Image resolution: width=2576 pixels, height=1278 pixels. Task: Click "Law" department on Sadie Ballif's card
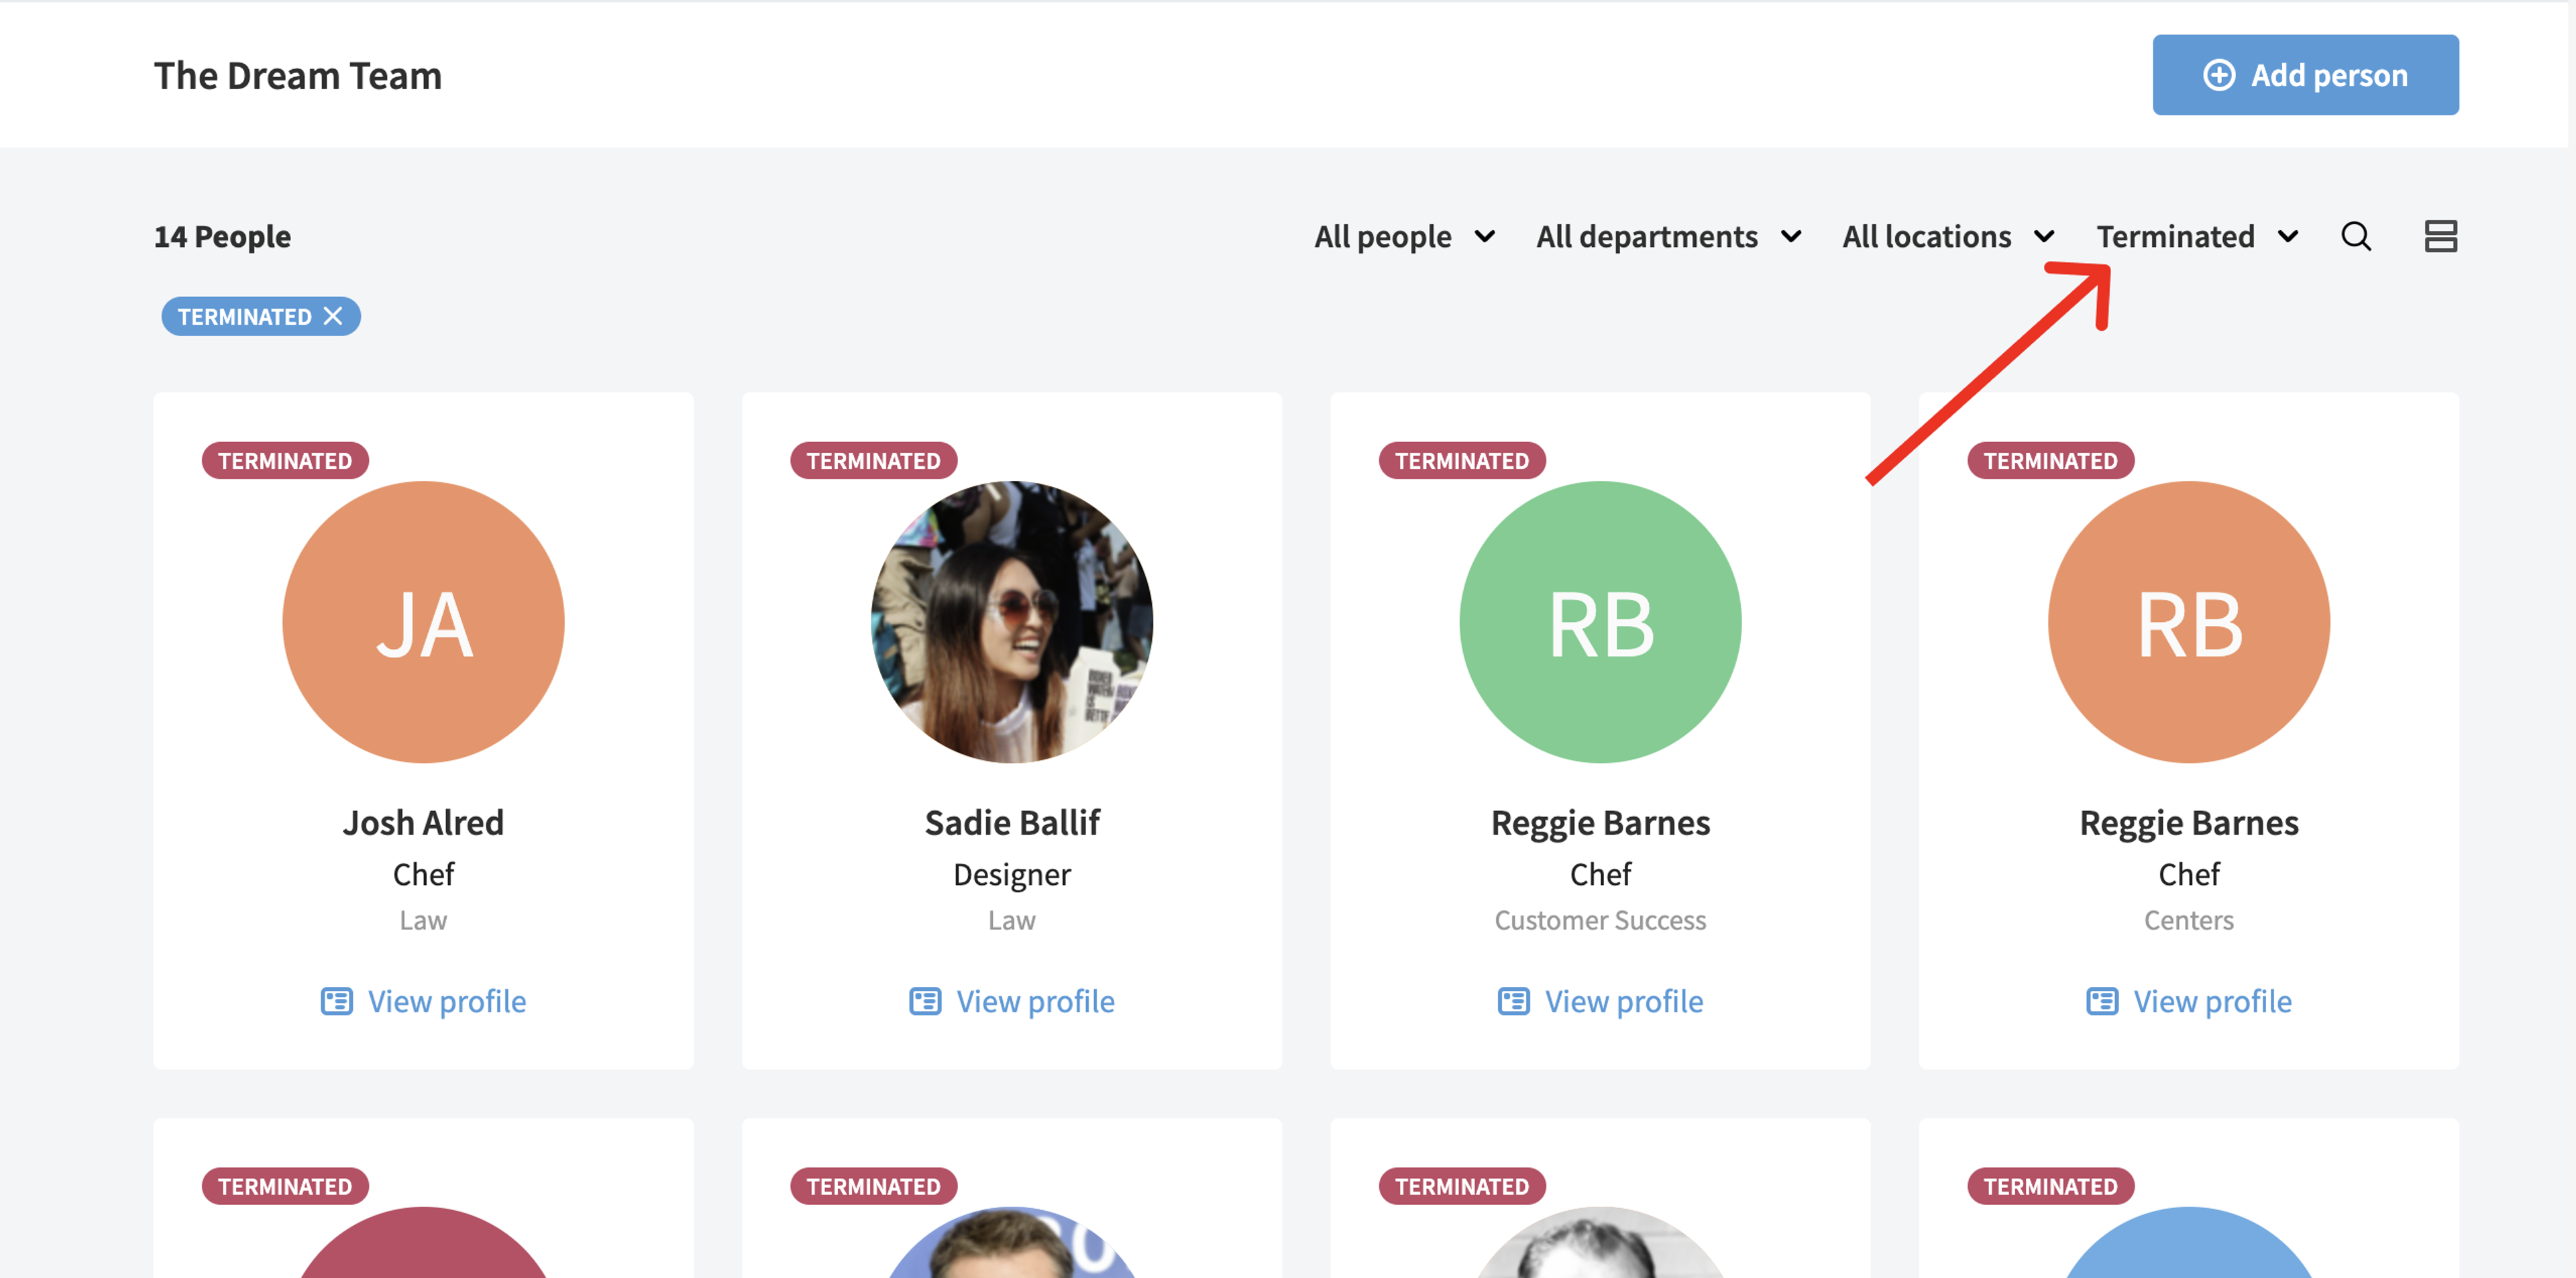point(1012,920)
